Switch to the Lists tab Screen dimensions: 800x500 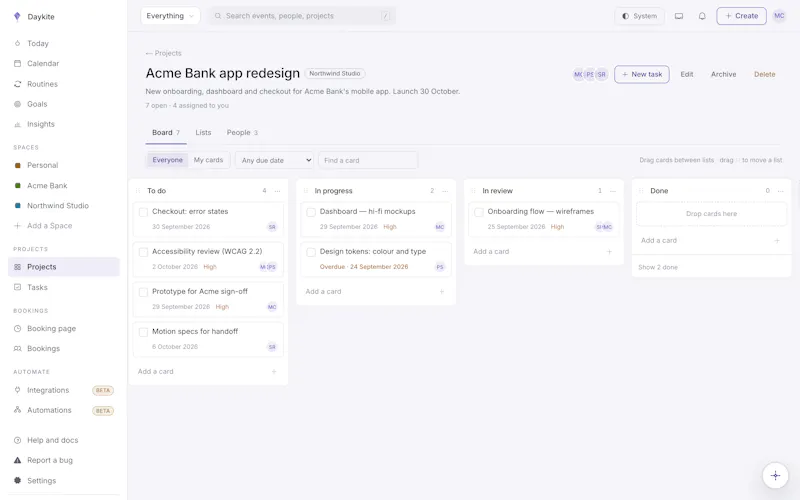[203, 133]
